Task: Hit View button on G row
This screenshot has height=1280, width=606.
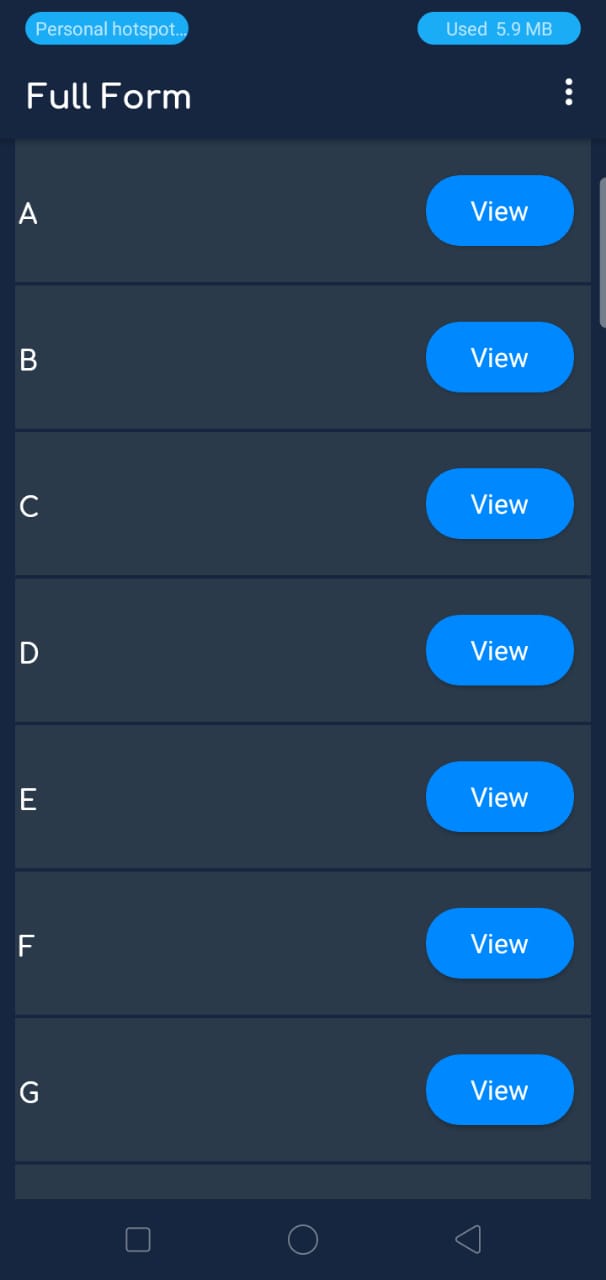Action: click(x=499, y=1090)
